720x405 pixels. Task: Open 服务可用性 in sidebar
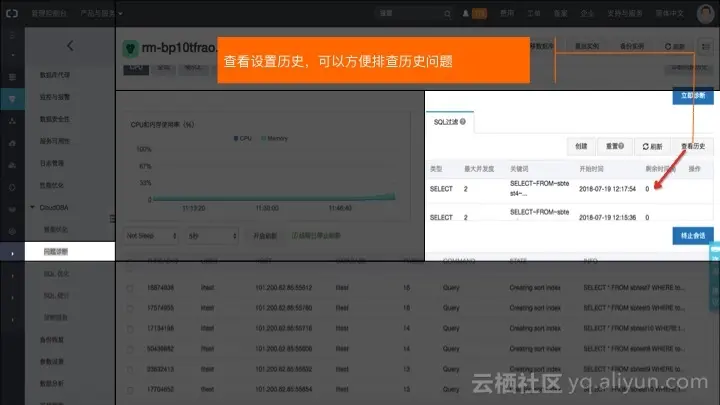55,141
